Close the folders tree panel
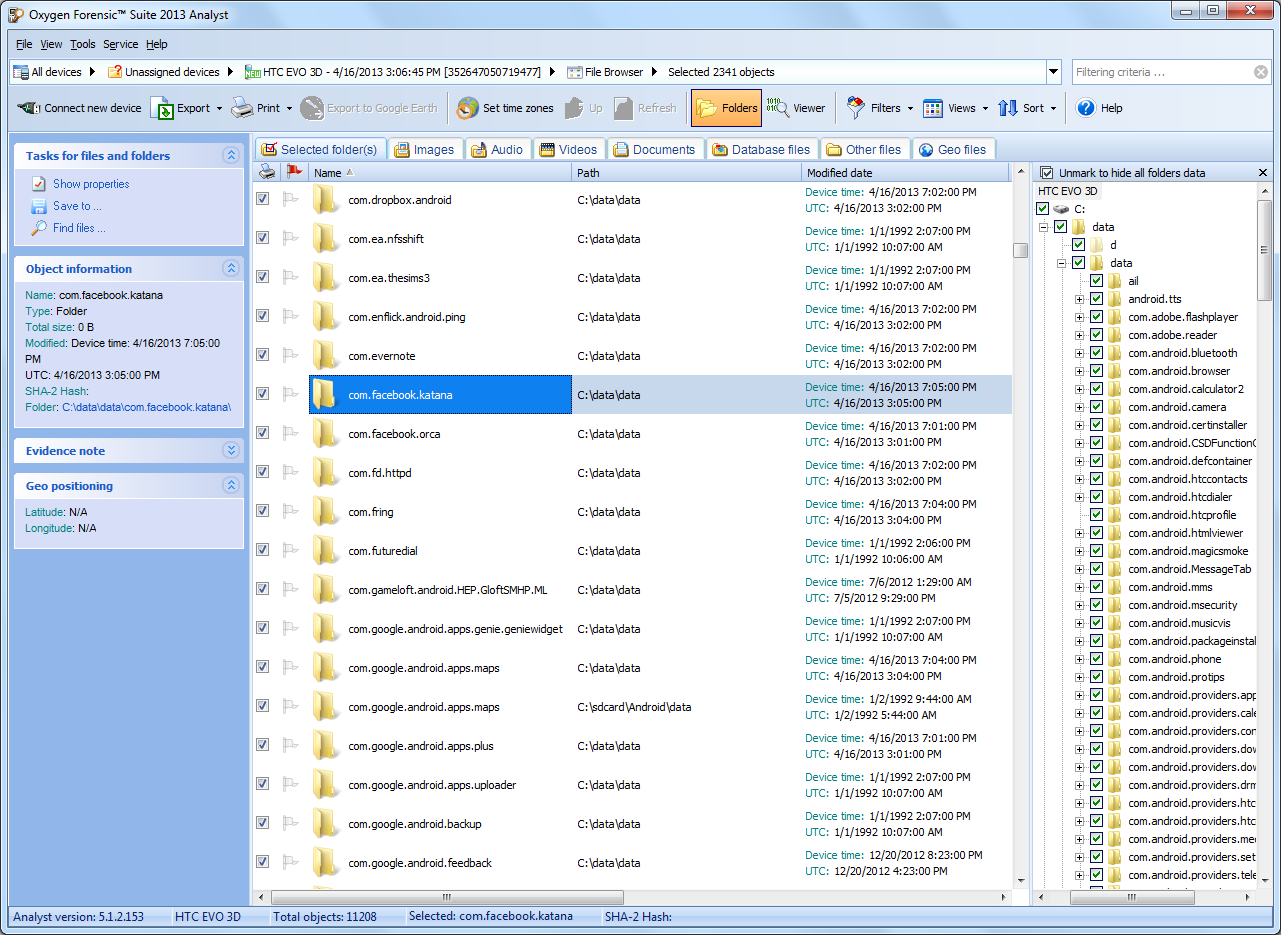The width and height of the screenshot is (1281, 935). pos(1263,173)
